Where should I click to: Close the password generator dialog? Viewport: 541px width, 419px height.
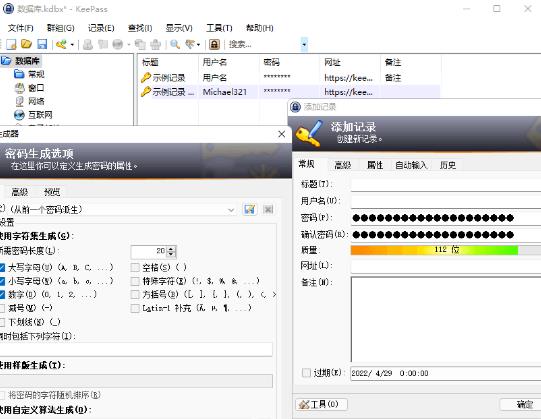coord(282,134)
